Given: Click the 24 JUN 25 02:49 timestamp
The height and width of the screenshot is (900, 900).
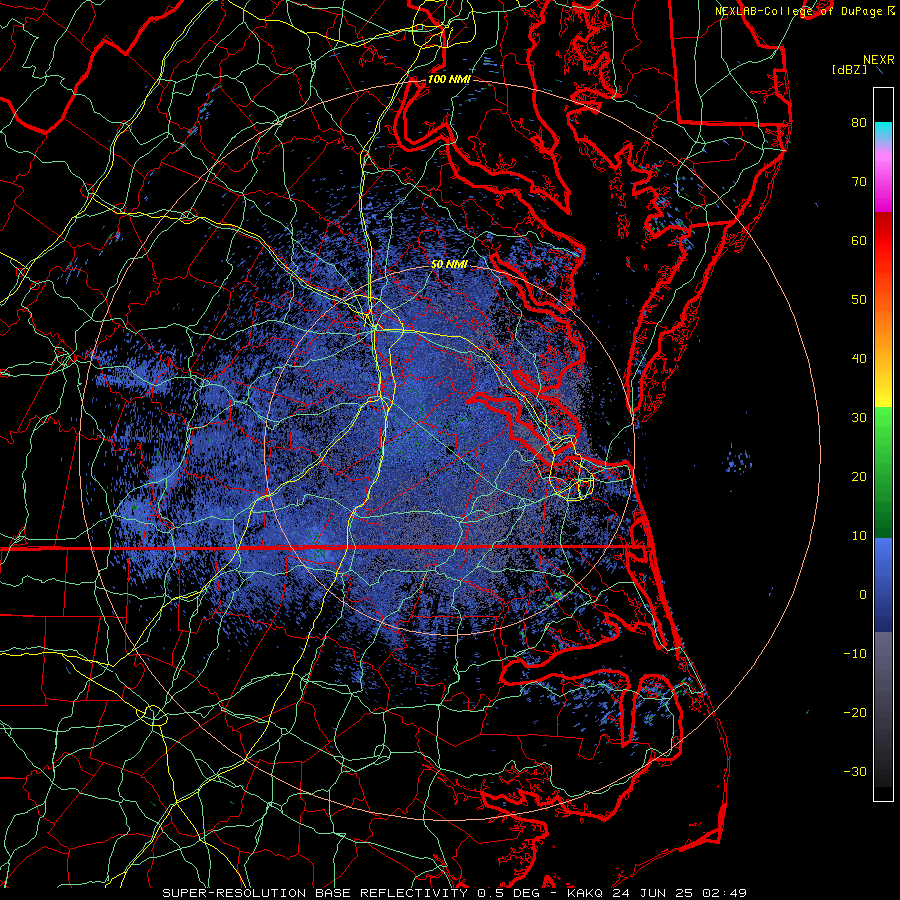Looking at the screenshot, I should (679, 893).
